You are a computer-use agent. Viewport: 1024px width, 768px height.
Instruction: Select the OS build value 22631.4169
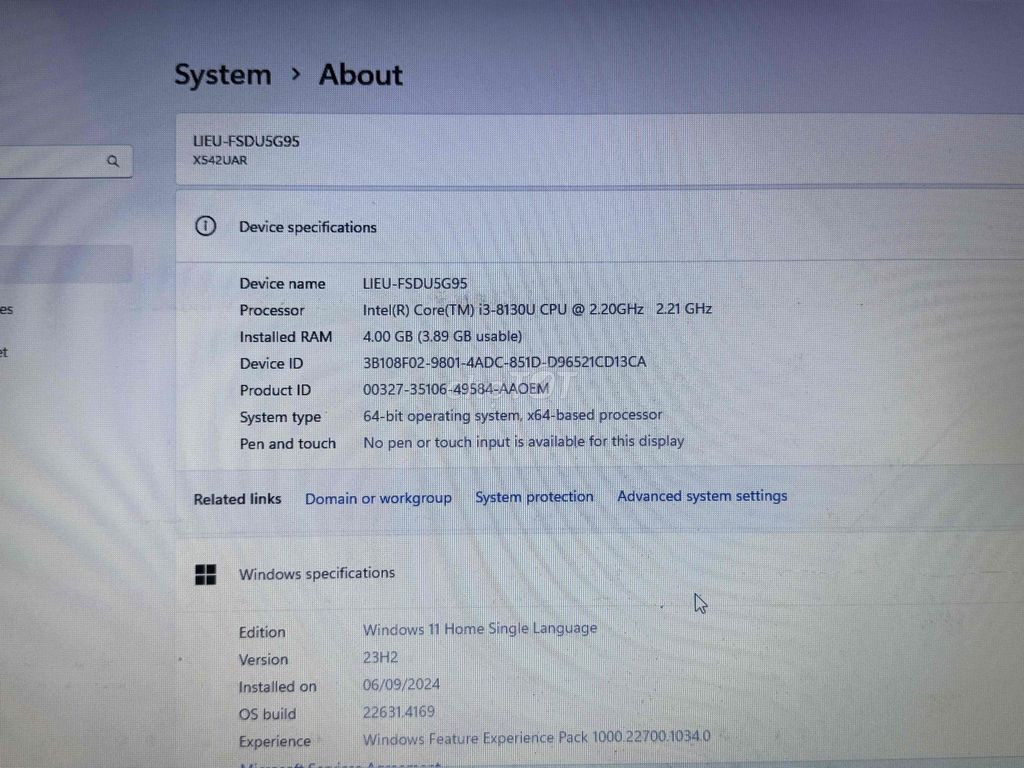399,712
